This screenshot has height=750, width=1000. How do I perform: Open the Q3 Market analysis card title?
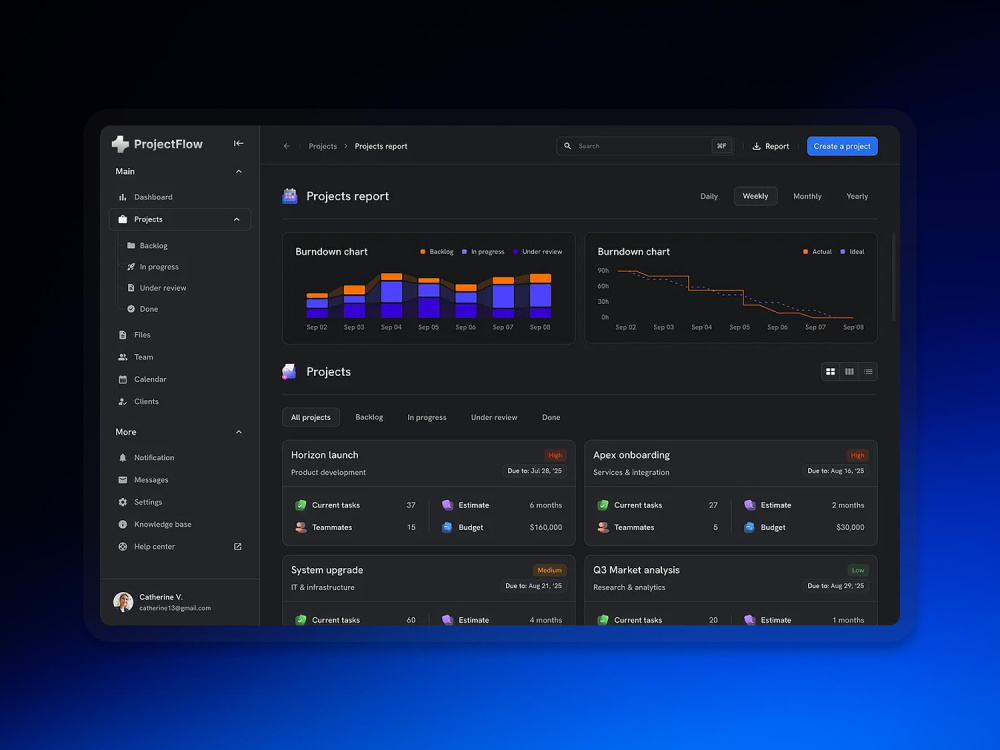[x=636, y=570]
